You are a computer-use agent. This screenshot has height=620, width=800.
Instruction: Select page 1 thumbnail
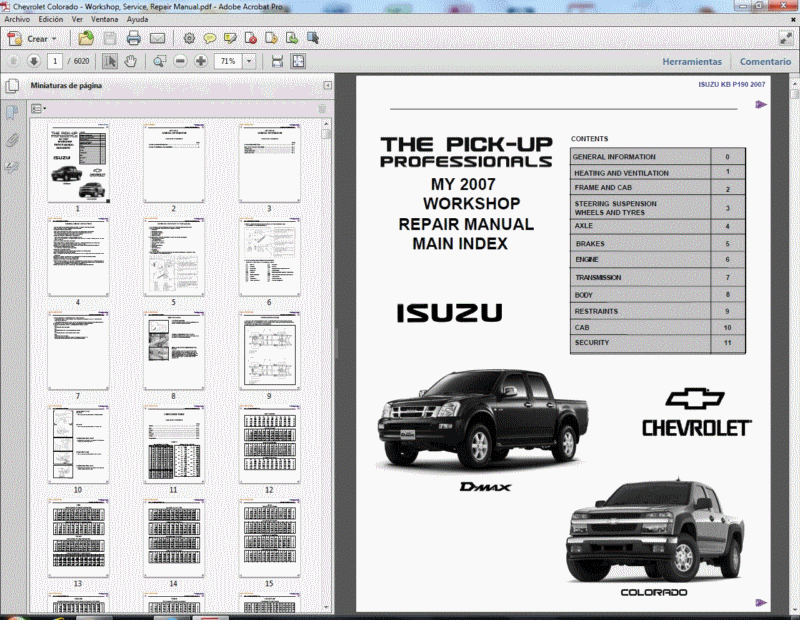coord(78,163)
